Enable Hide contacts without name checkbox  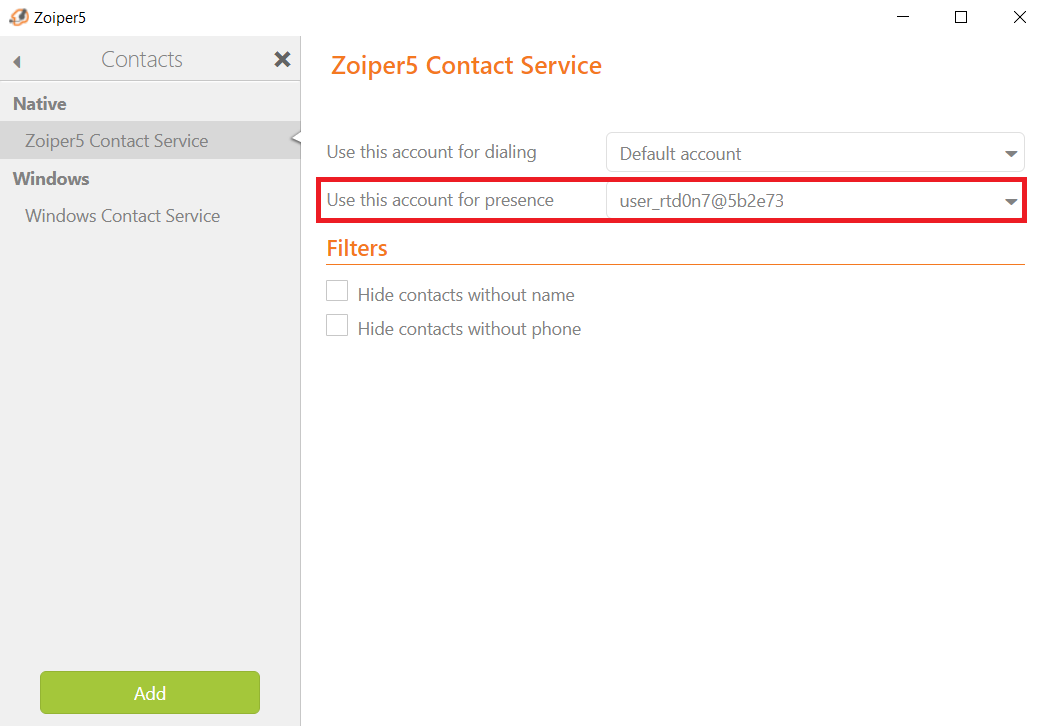click(x=337, y=291)
